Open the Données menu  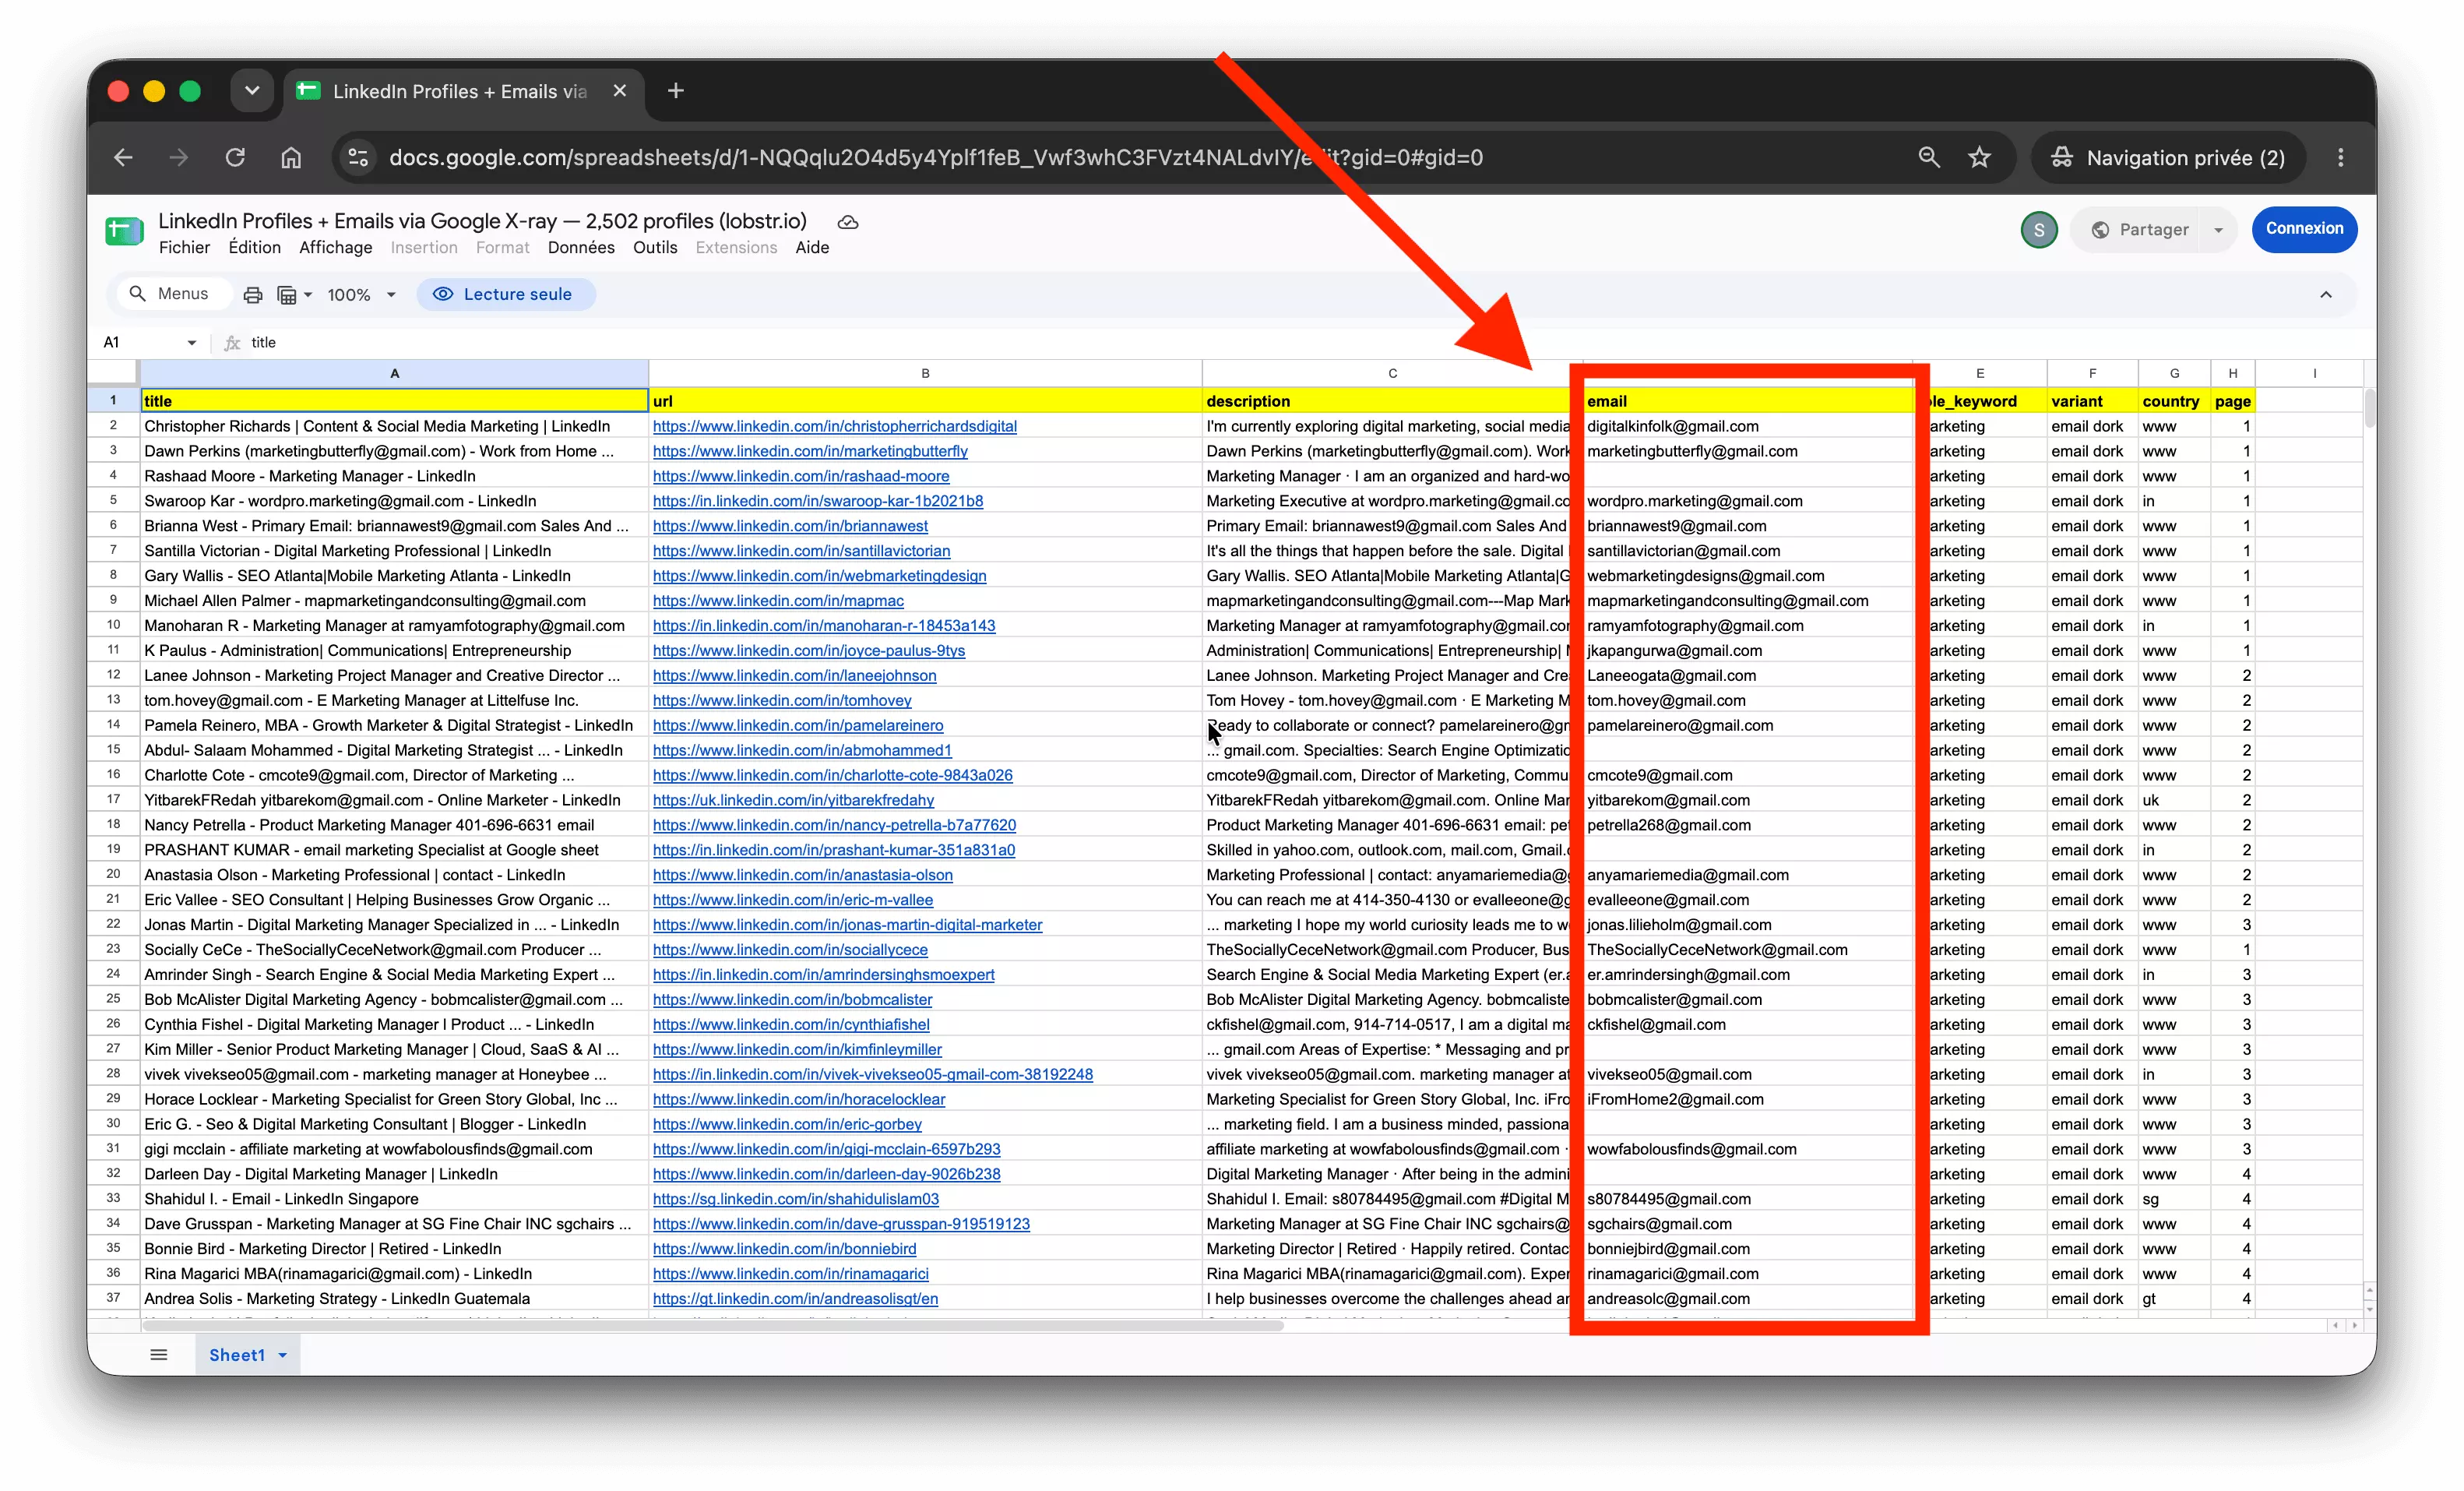point(581,248)
